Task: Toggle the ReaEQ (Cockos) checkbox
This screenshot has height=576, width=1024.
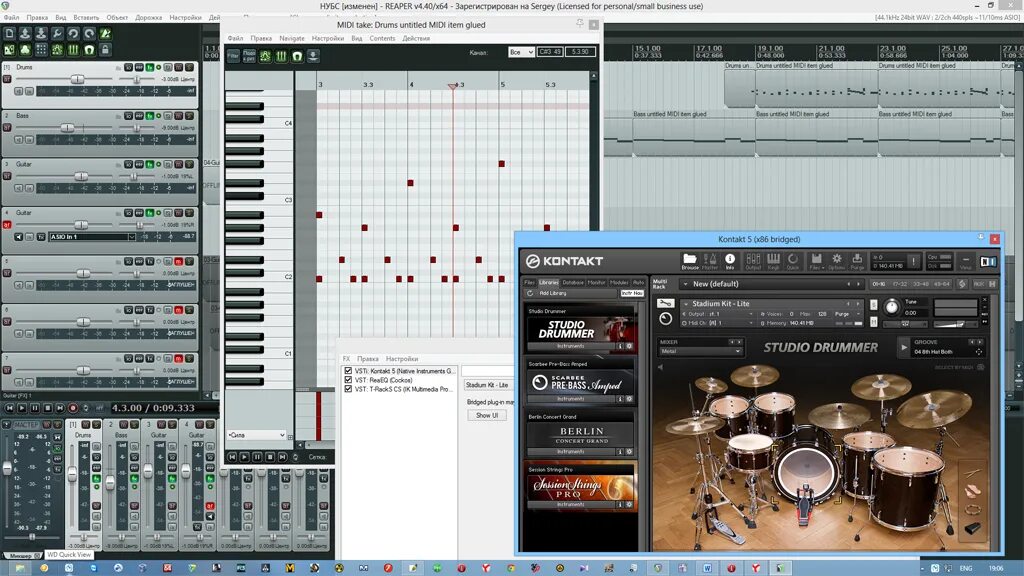Action: [x=348, y=379]
